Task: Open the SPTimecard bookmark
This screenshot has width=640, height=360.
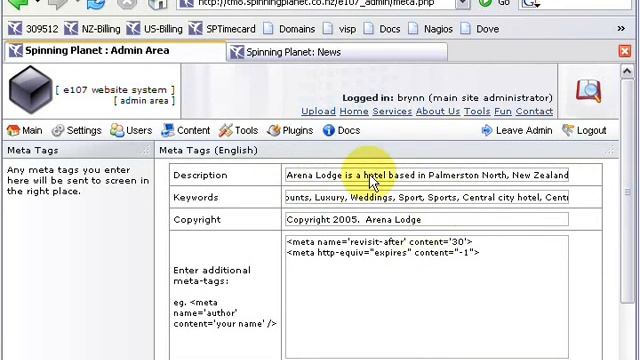Action: pos(222,29)
